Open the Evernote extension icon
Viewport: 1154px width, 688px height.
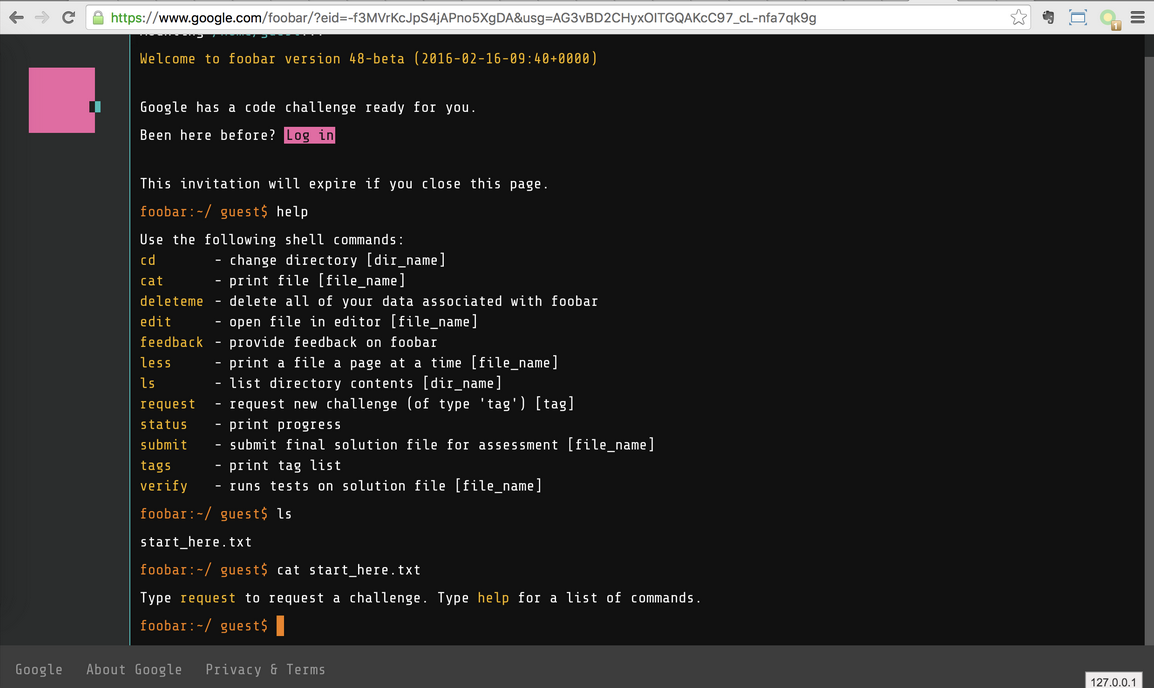(1049, 18)
